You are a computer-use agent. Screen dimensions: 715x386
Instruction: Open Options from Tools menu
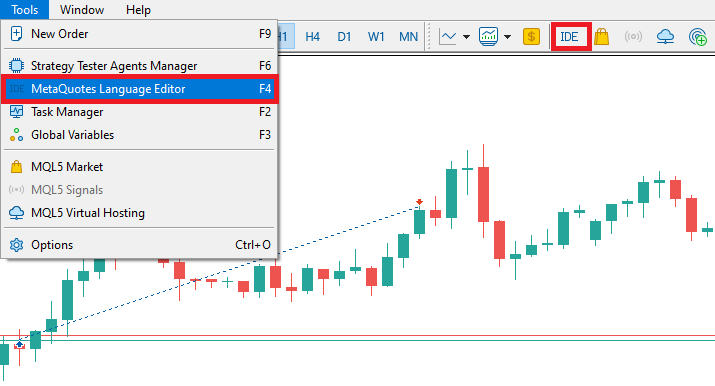pos(139,245)
